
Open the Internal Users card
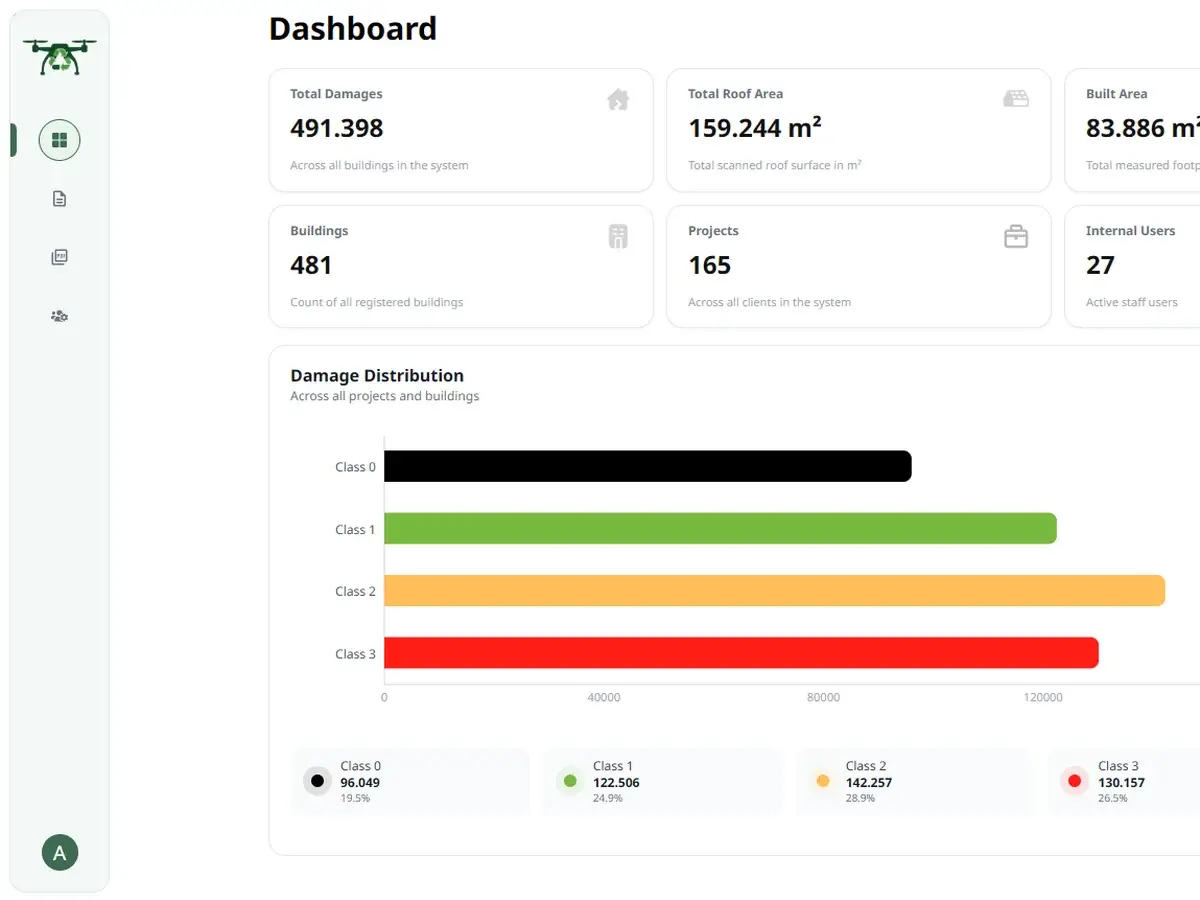1132,267
